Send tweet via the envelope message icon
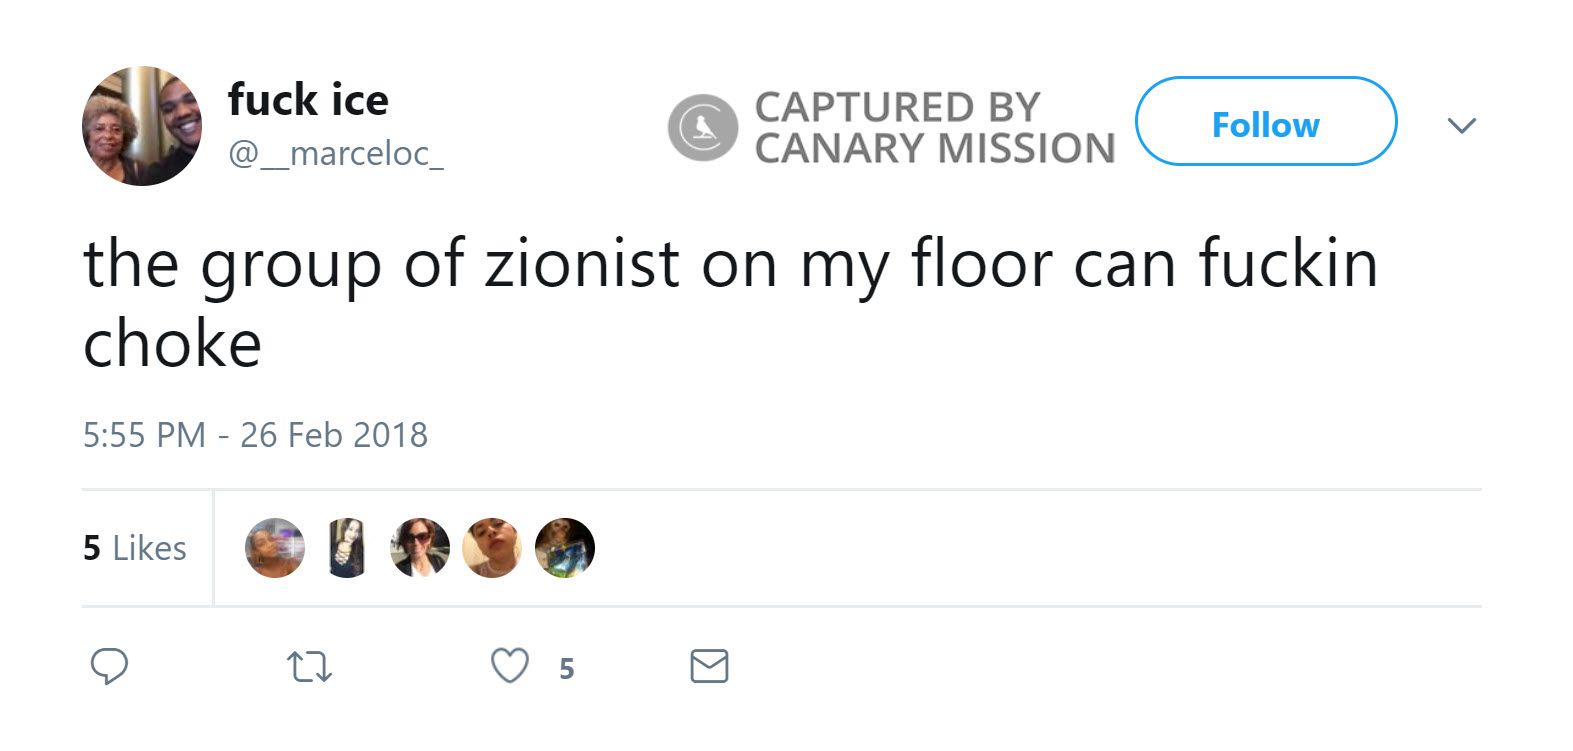The image size is (1573, 751). coord(709,666)
